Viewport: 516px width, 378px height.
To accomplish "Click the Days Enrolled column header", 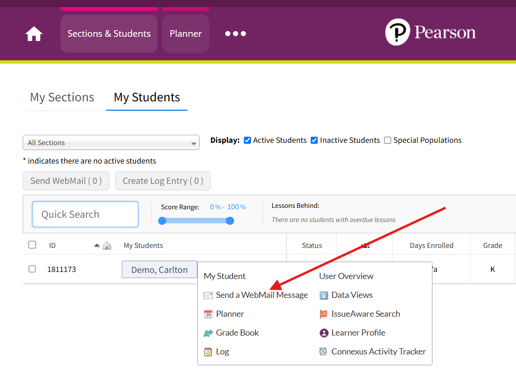I will pyautogui.click(x=431, y=246).
